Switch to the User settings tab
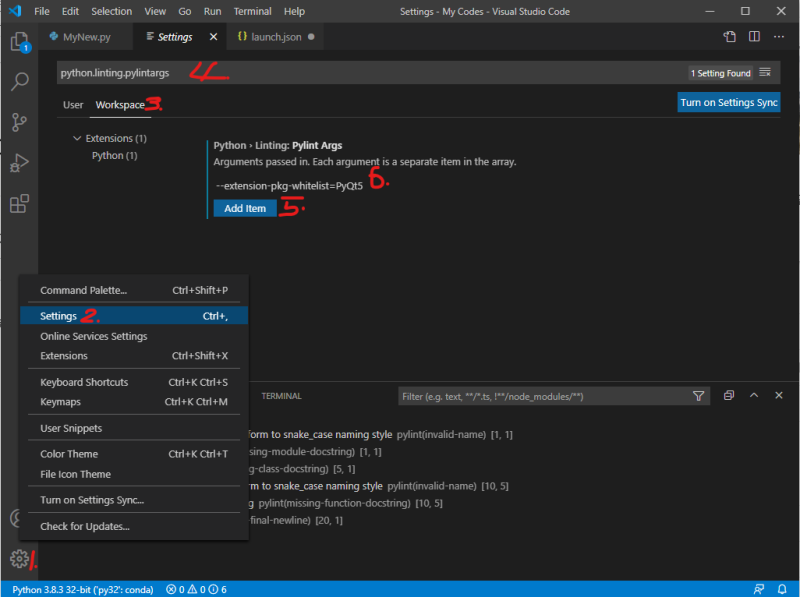 (73, 105)
